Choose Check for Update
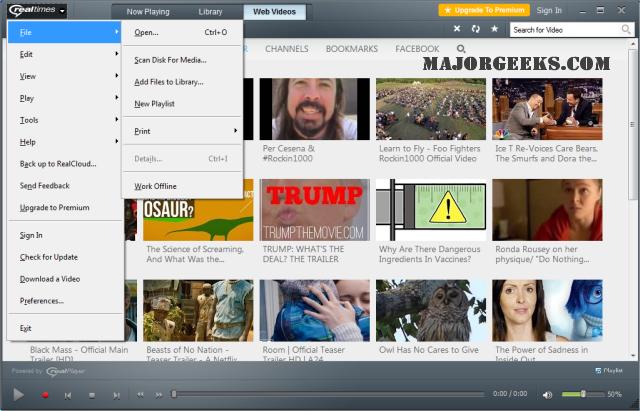Image resolution: width=640 pixels, height=411 pixels. (64, 257)
